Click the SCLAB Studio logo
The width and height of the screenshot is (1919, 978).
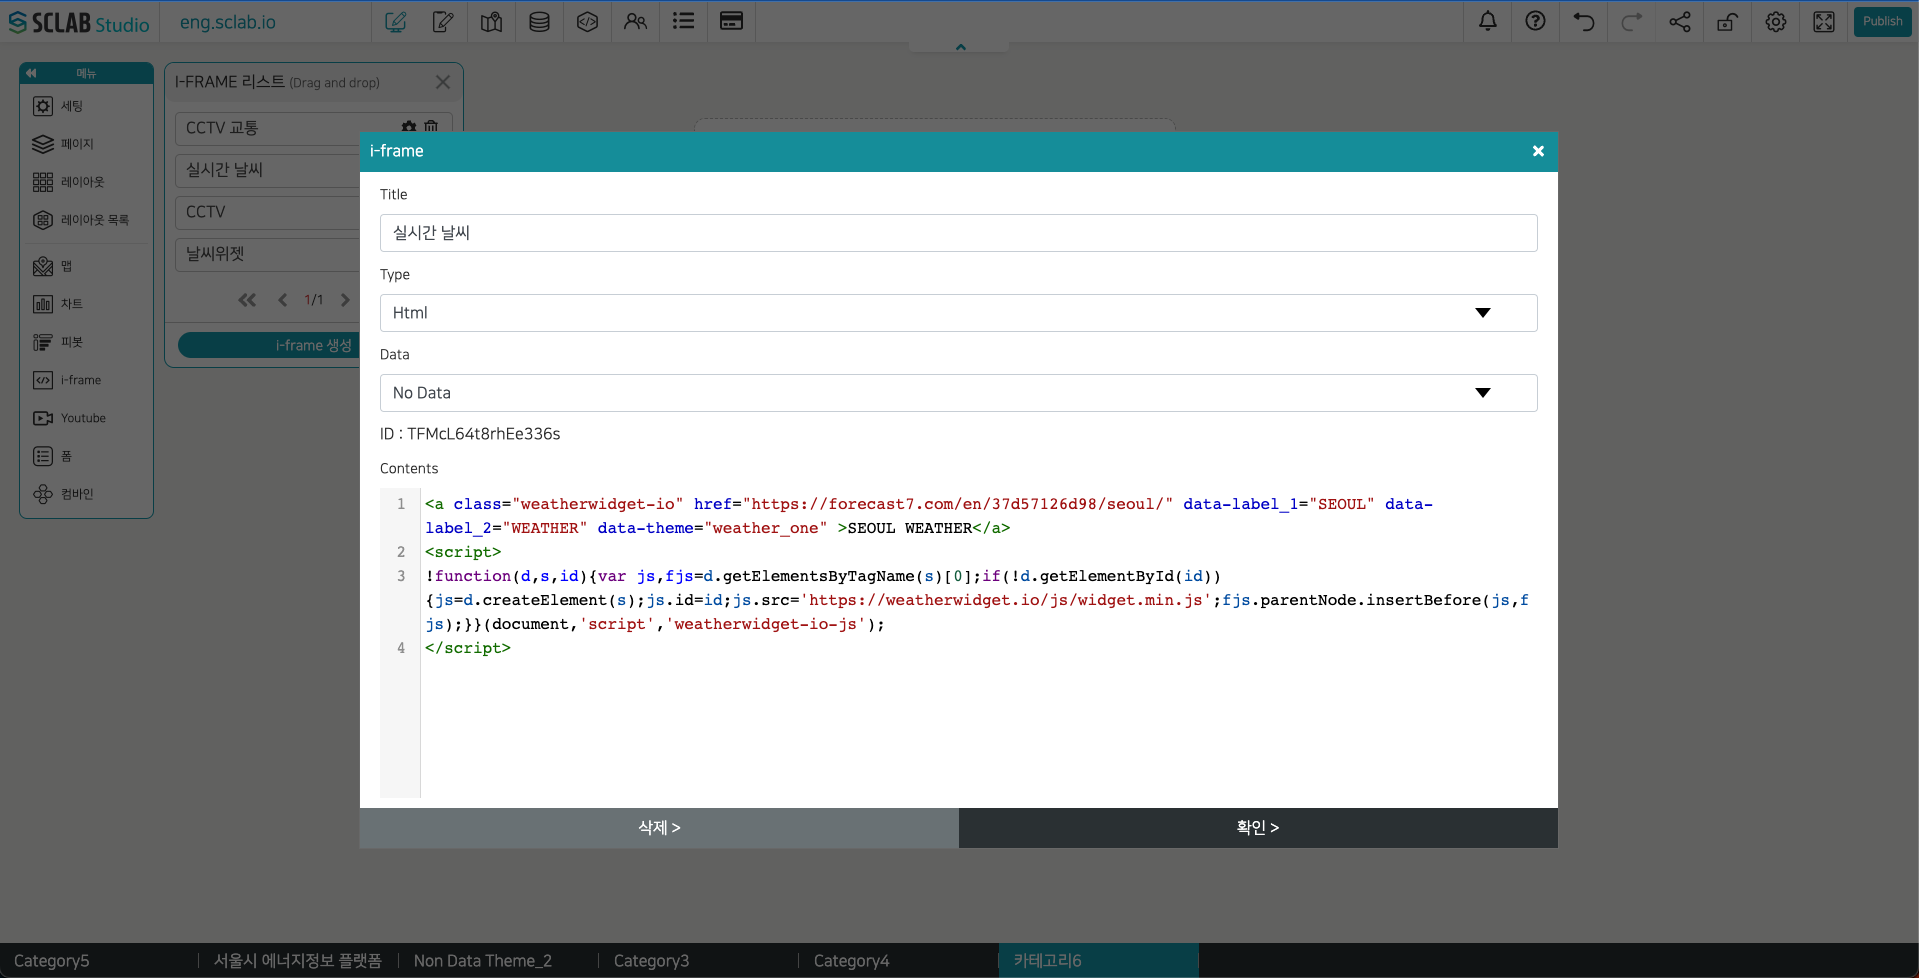click(79, 22)
